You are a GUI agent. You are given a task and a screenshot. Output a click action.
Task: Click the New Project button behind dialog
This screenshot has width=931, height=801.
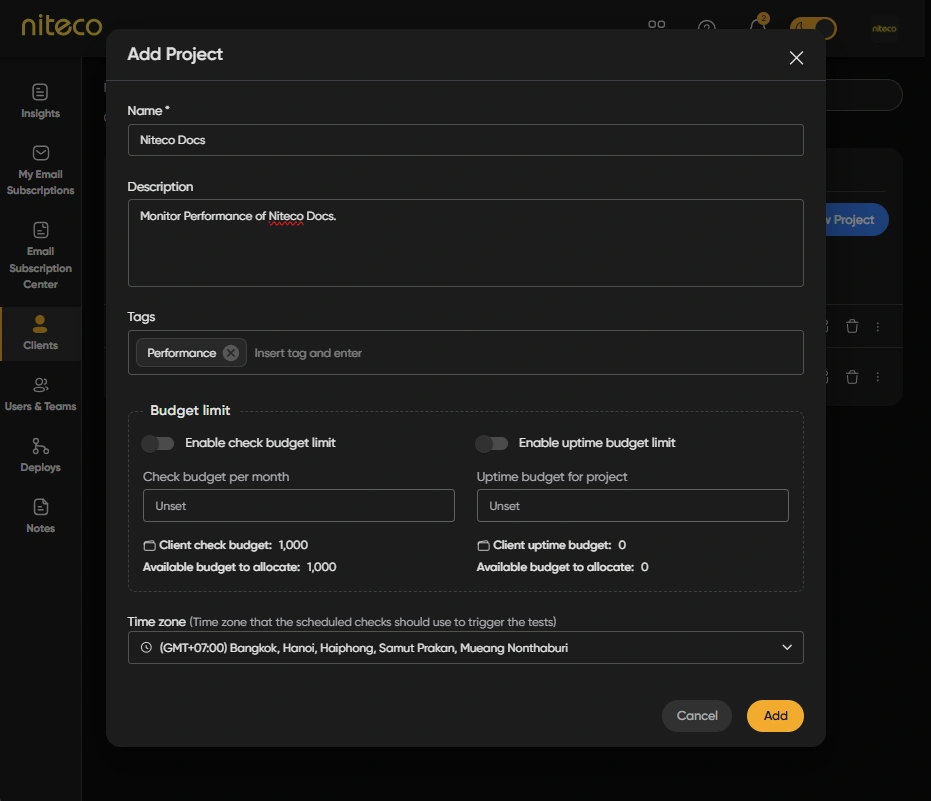click(x=857, y=220)
